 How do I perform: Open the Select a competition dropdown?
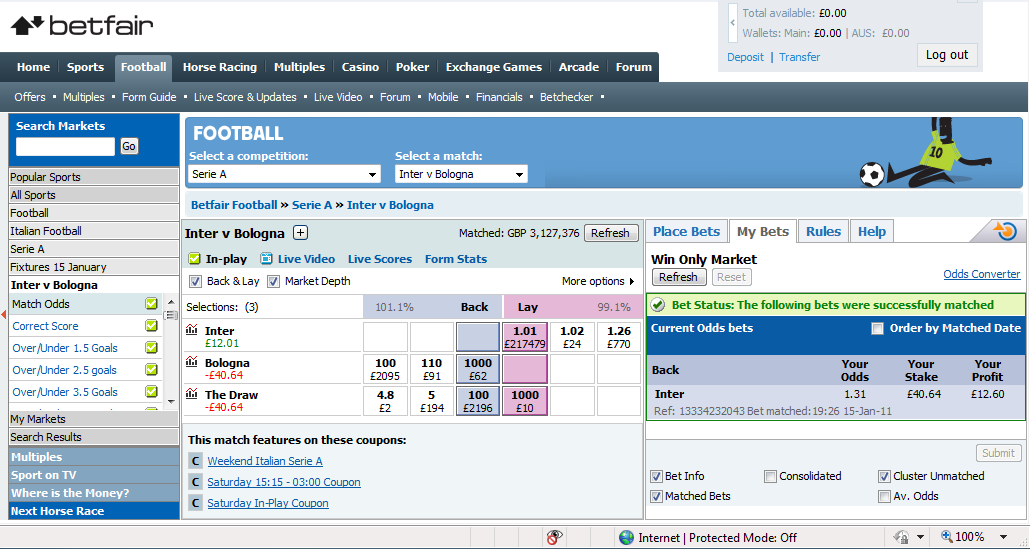coord(284,174)
